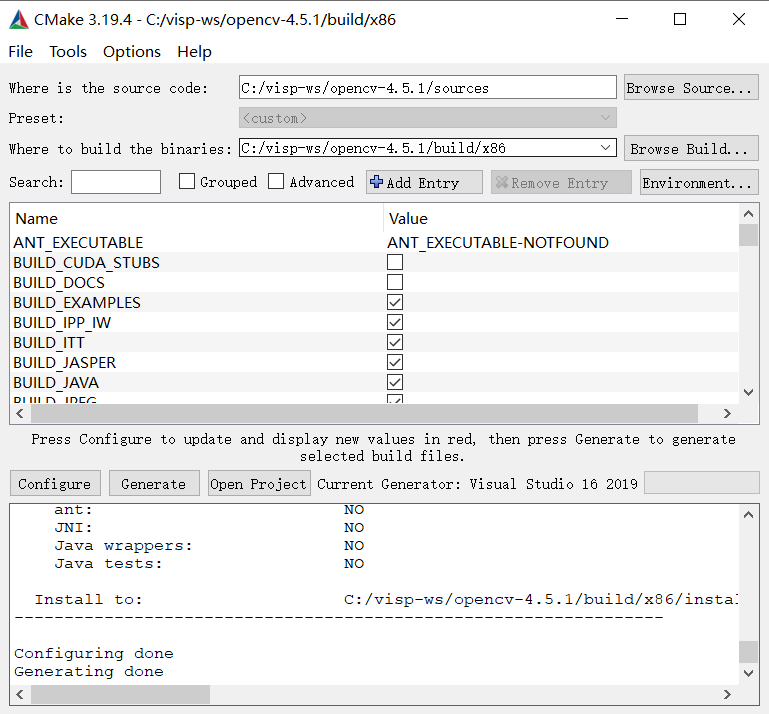769x714 pixels.
Task: Click the CMake logo in title bar
Action: pos(19,20)
